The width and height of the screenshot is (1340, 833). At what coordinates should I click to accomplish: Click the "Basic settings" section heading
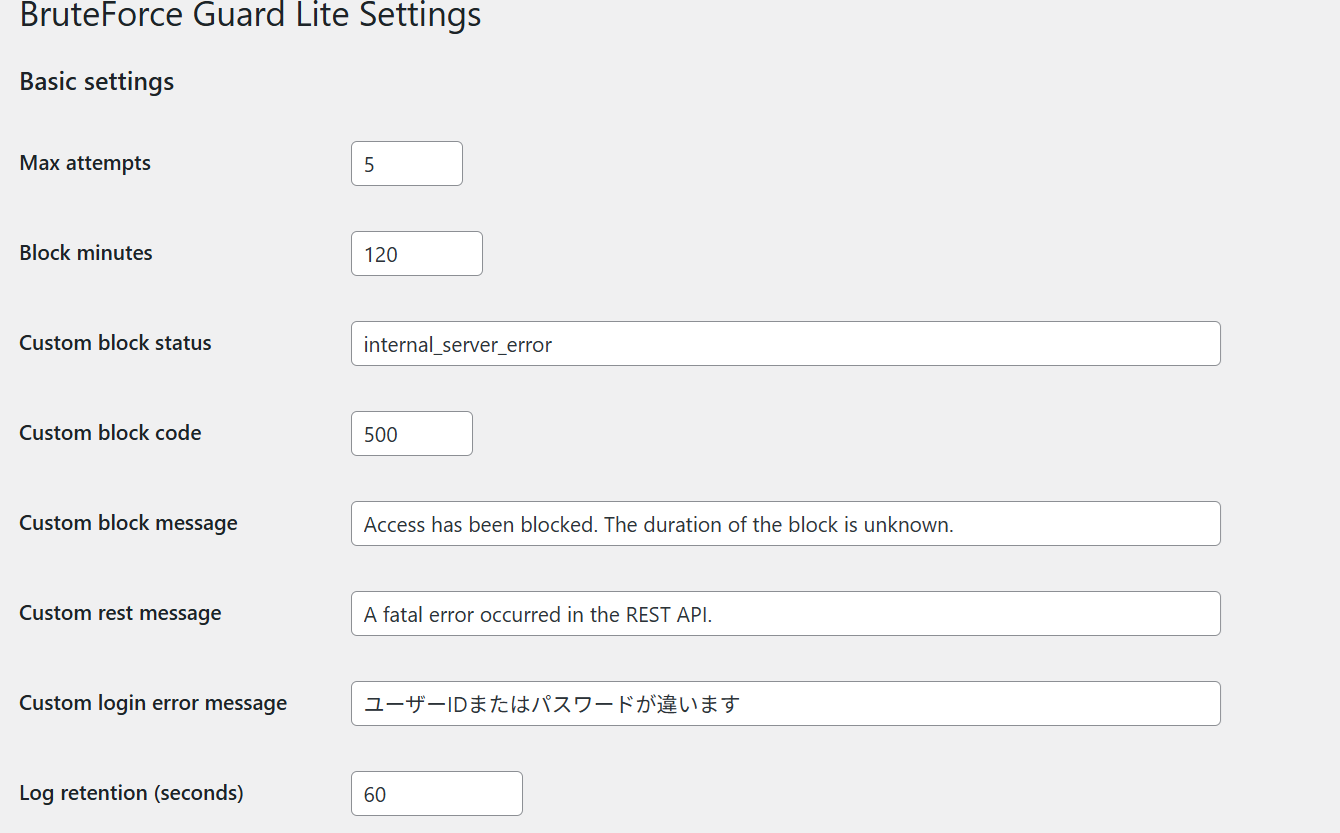(97, 82)
